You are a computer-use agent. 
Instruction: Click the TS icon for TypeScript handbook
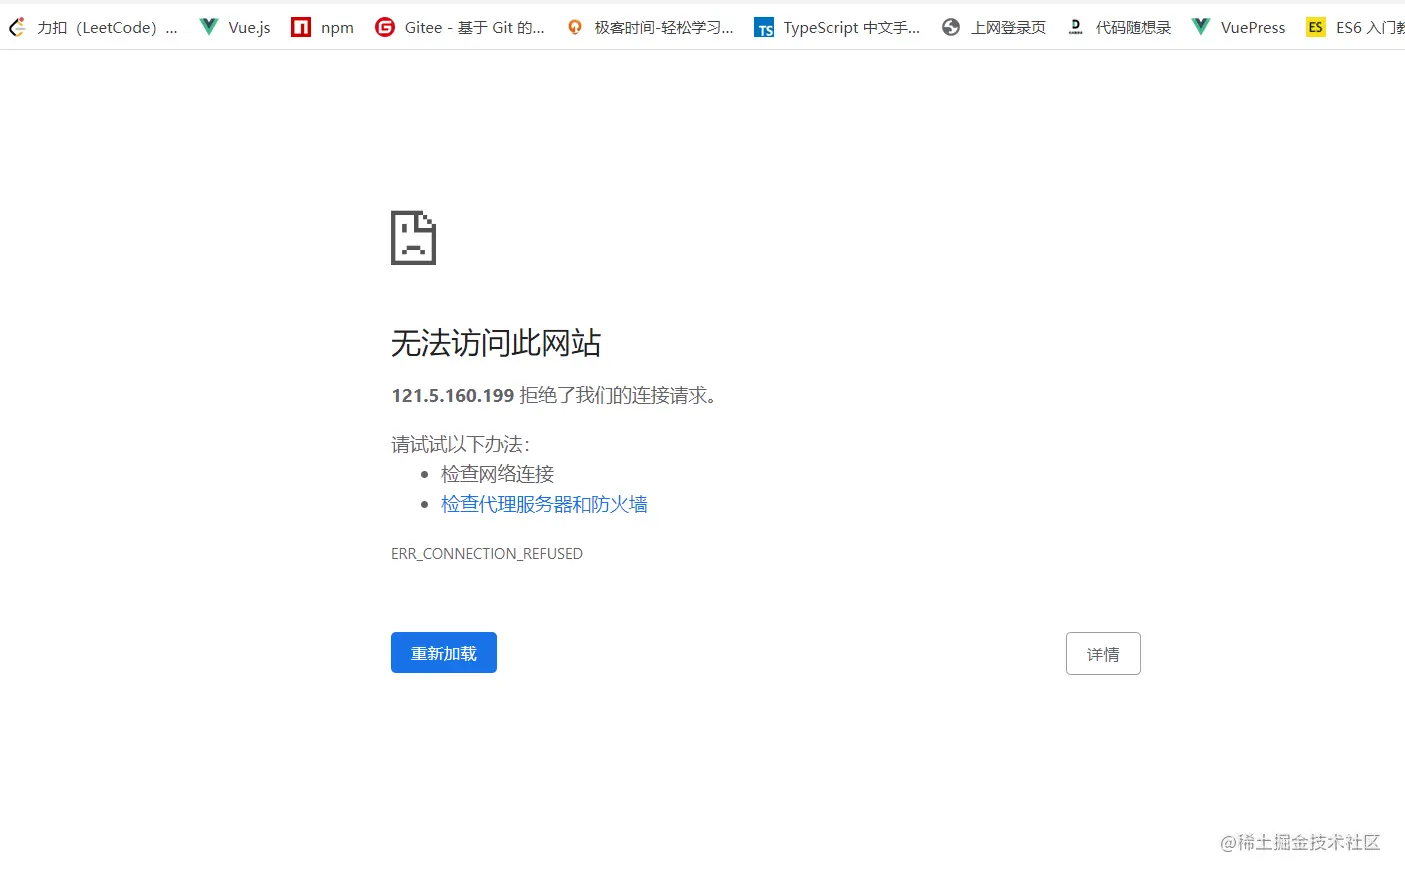pyautogui.click(x=763, y=27)
